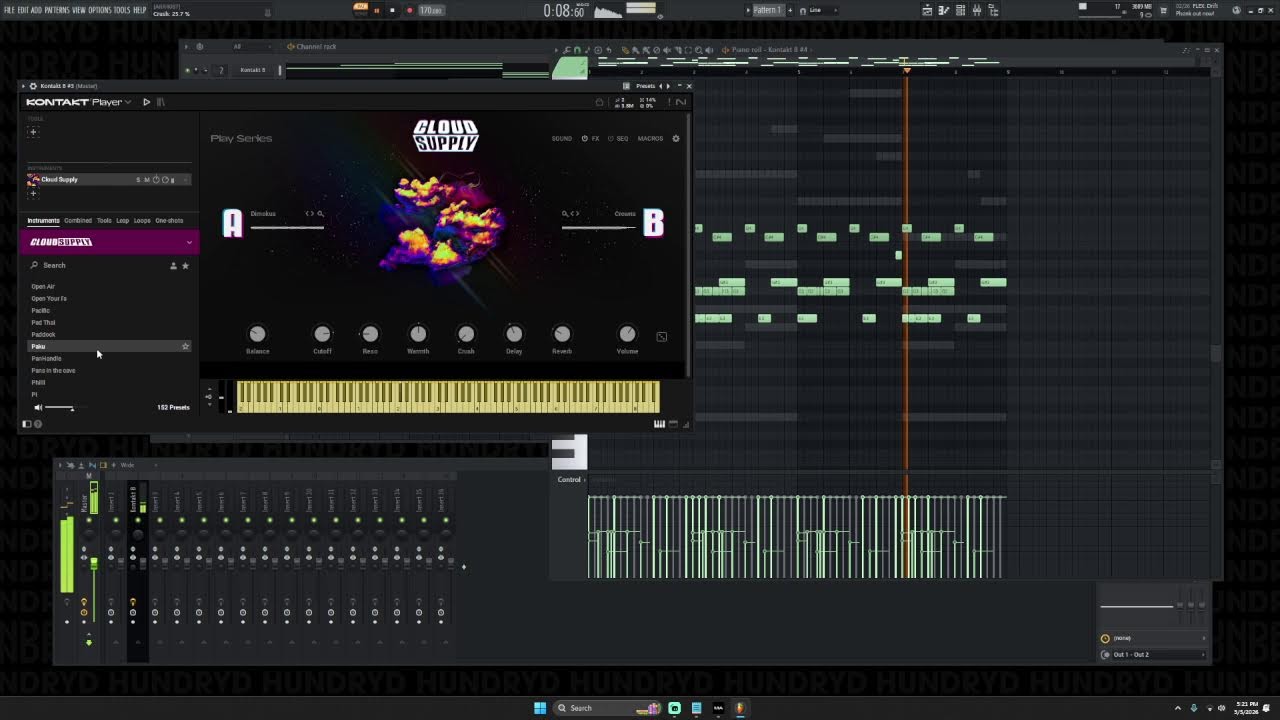Switch to the Combined tab

[77, 221]
